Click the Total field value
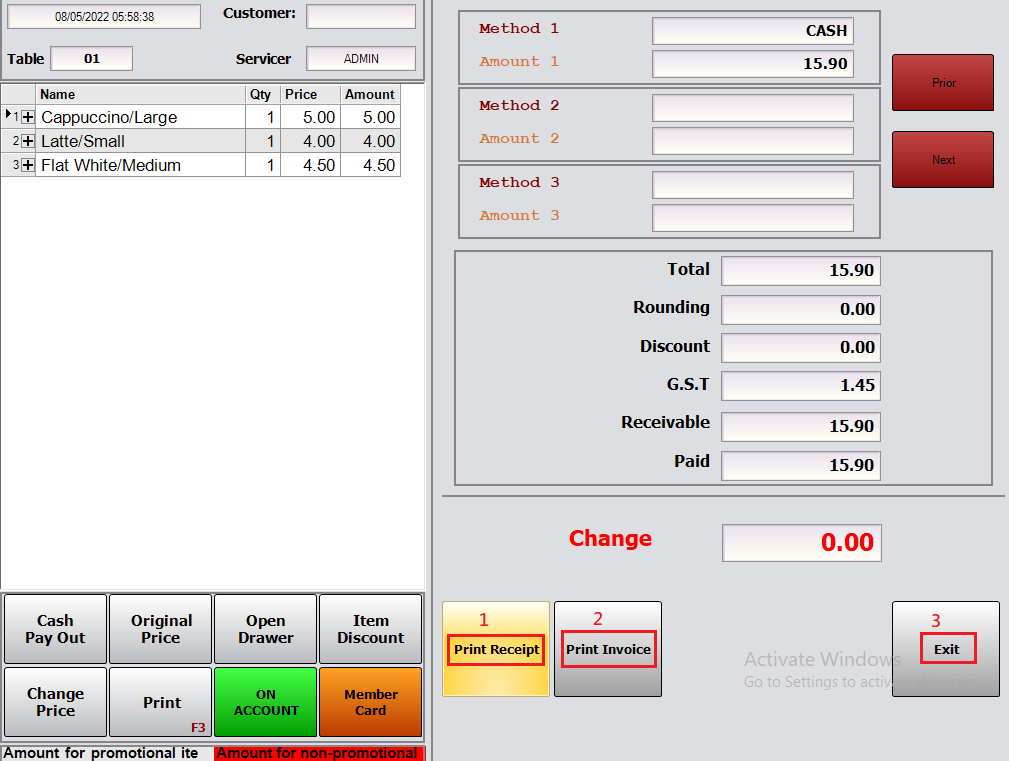1009x761 pixels. (801, 270)
